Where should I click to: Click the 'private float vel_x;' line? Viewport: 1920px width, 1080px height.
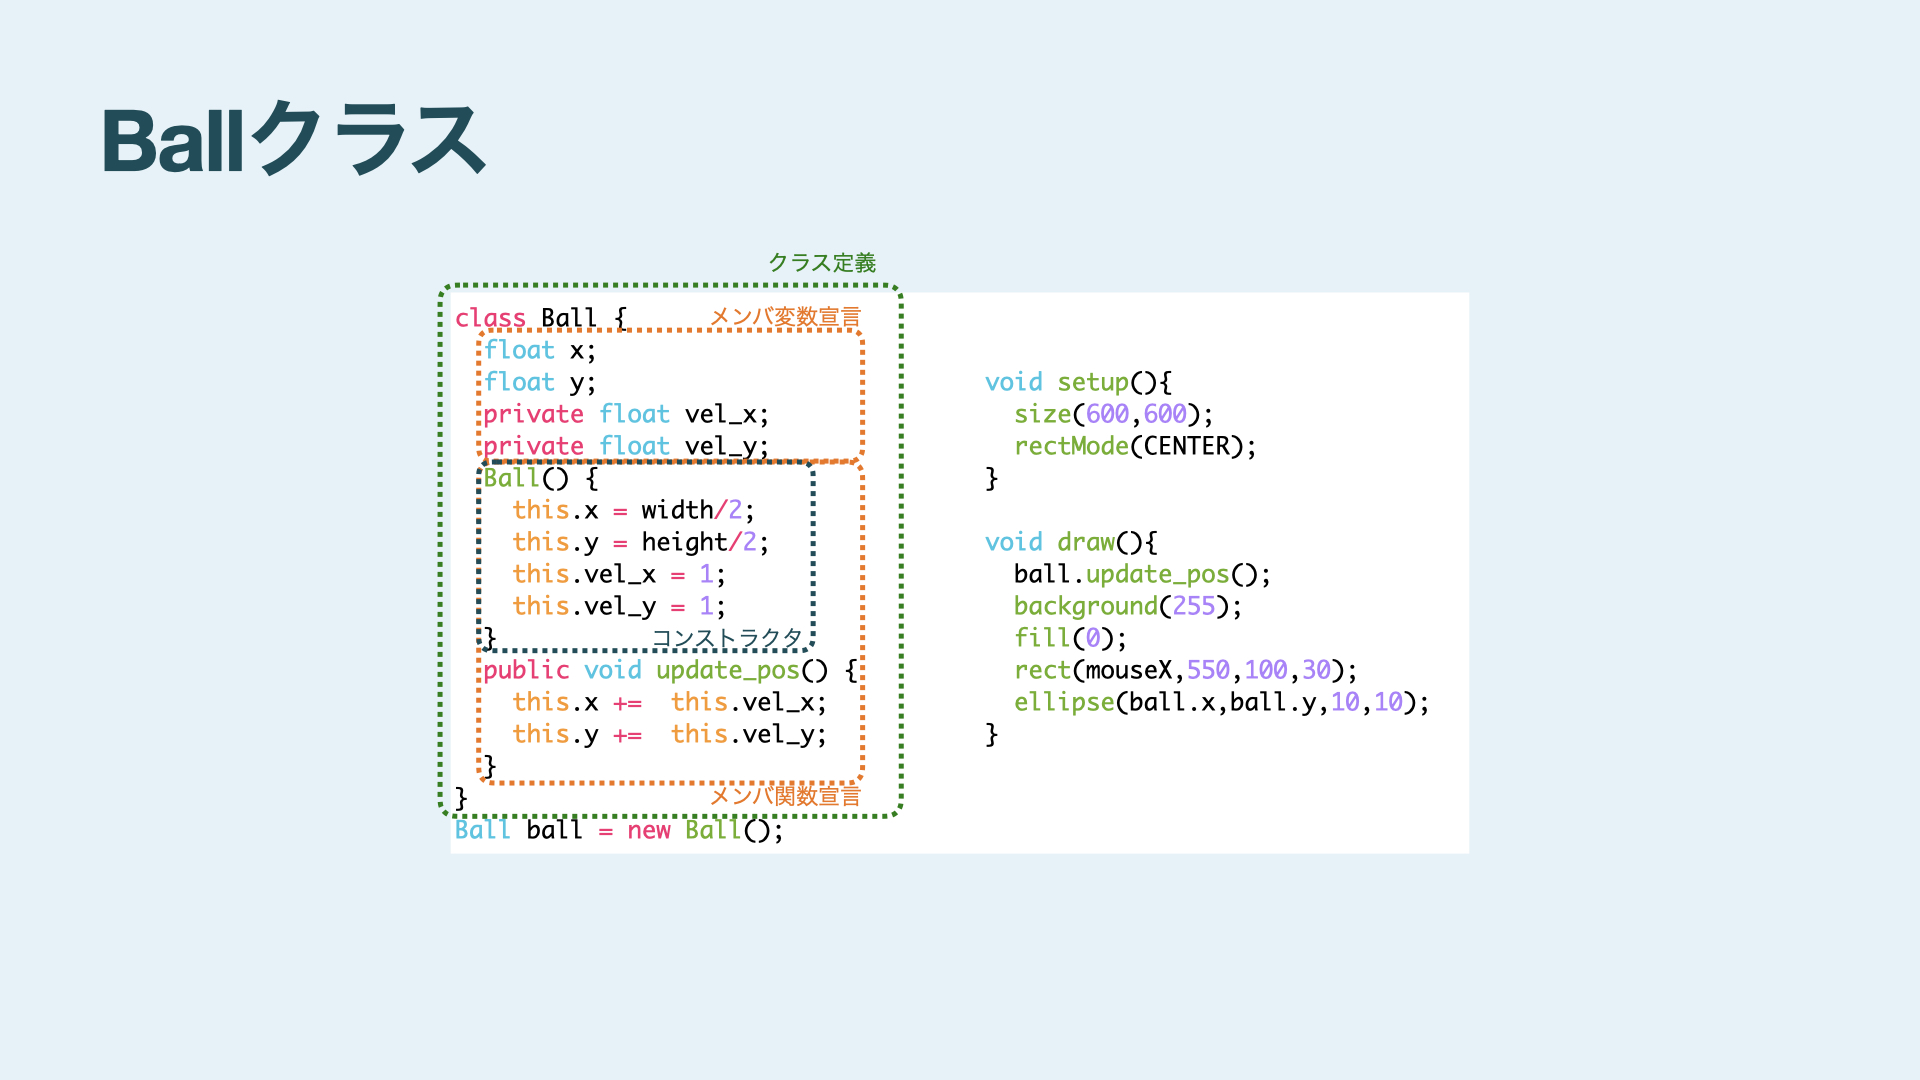(626, 415)
